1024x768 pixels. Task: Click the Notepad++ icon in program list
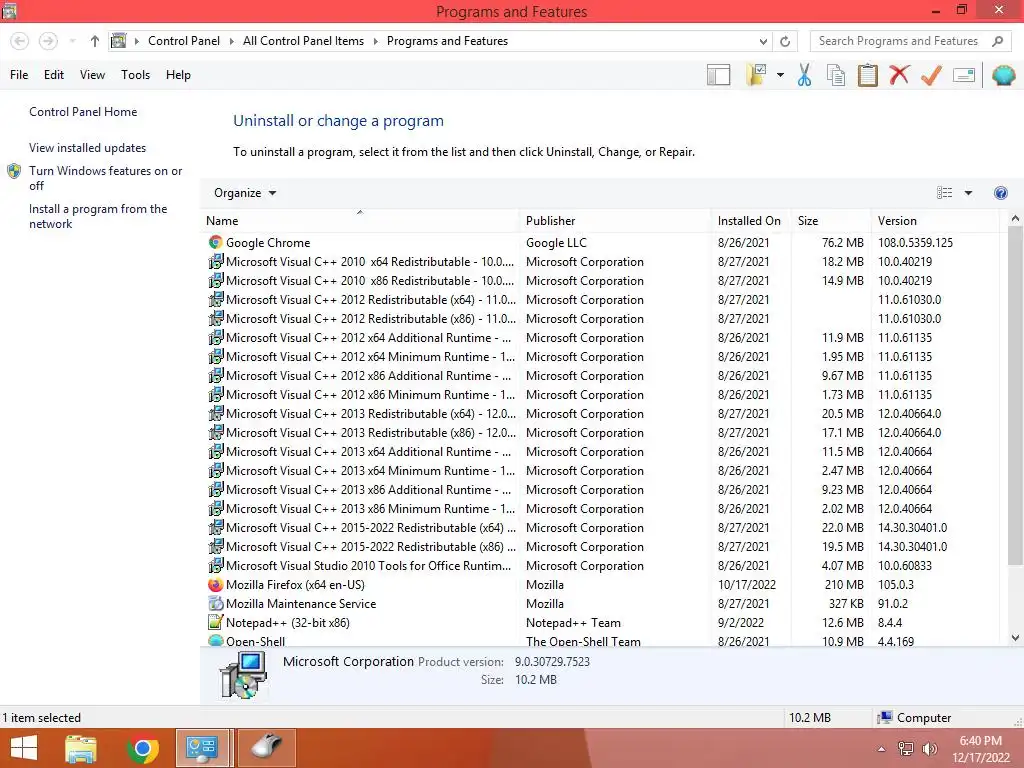216,622
